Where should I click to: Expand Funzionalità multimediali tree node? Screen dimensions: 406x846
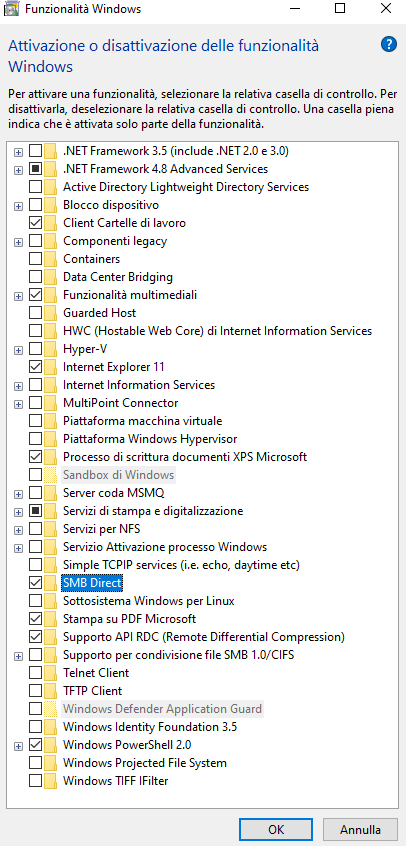tap(19, 296)
